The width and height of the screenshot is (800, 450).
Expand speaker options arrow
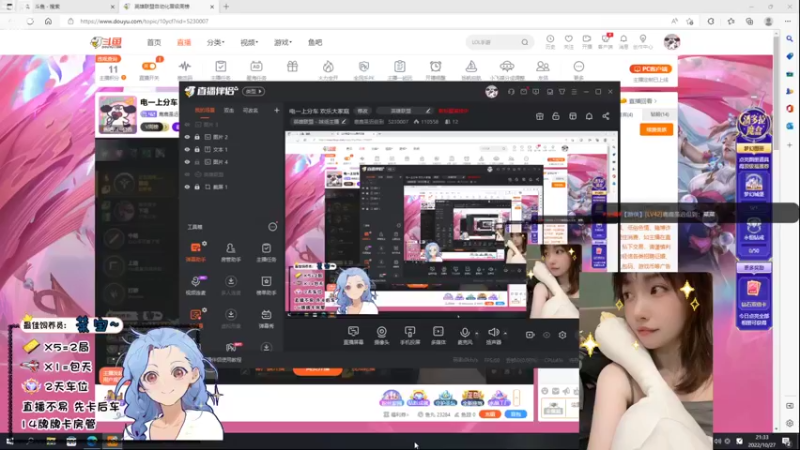click(505, 333)
